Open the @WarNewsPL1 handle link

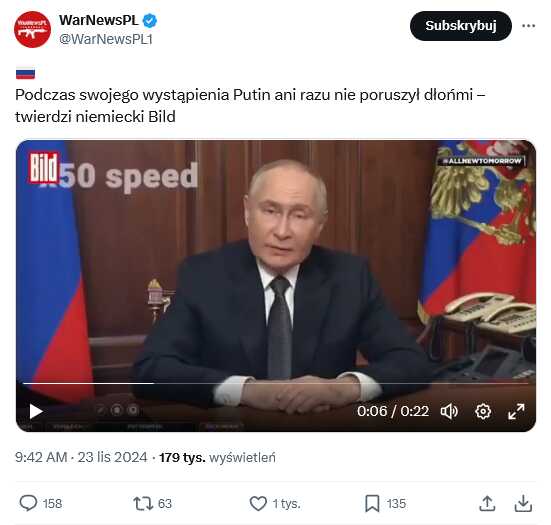click(106, 39)
